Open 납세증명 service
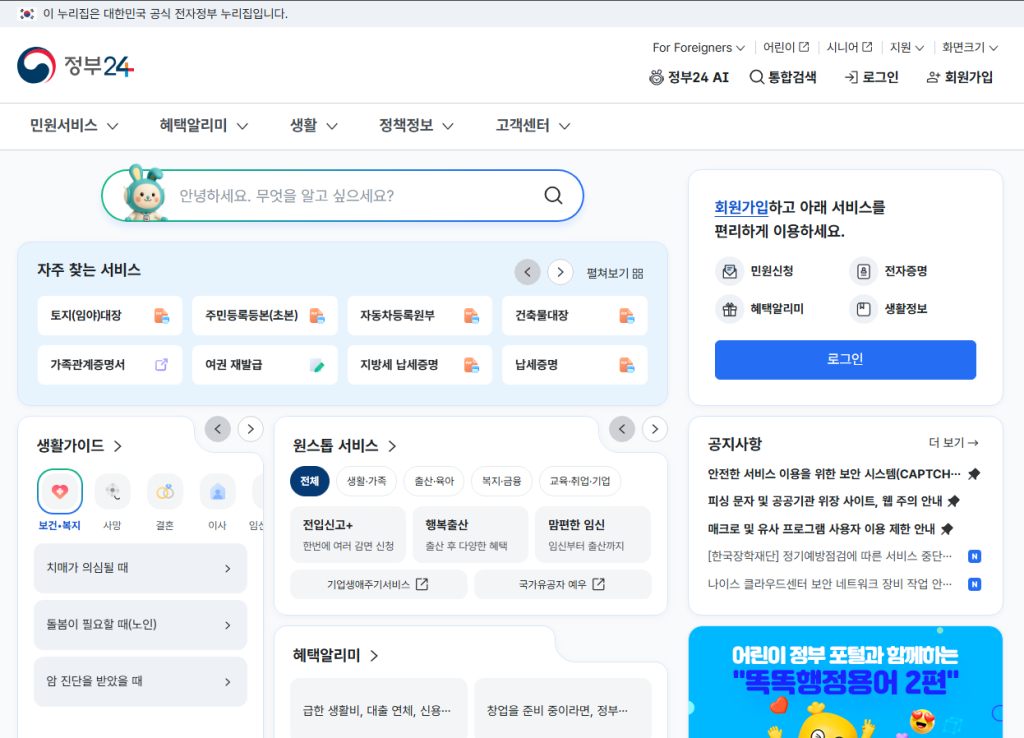 575,364
